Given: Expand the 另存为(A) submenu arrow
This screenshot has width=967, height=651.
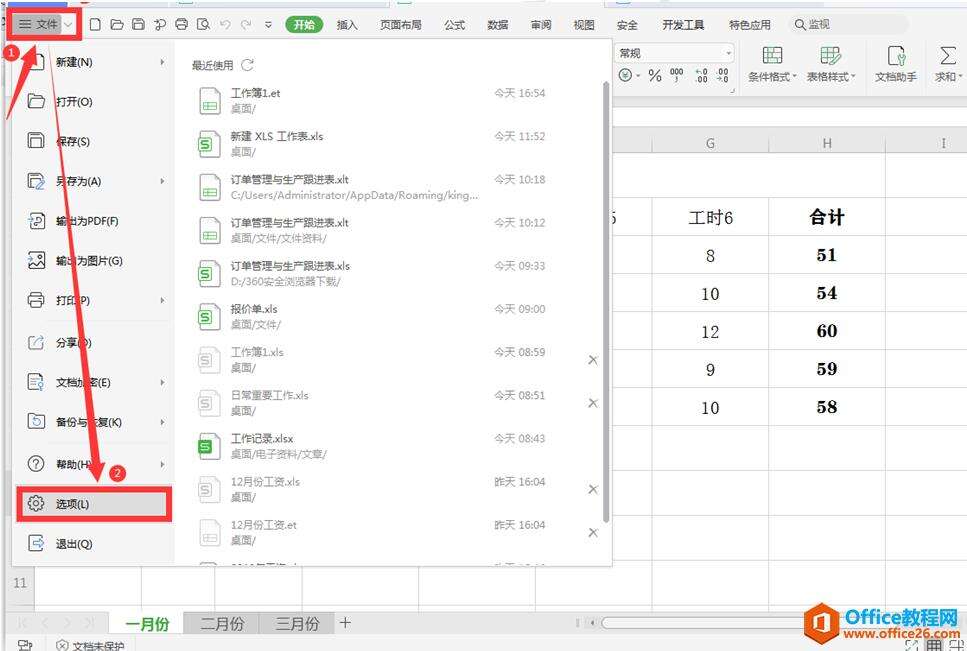Looking at the screenshot, I should [162, 181].
